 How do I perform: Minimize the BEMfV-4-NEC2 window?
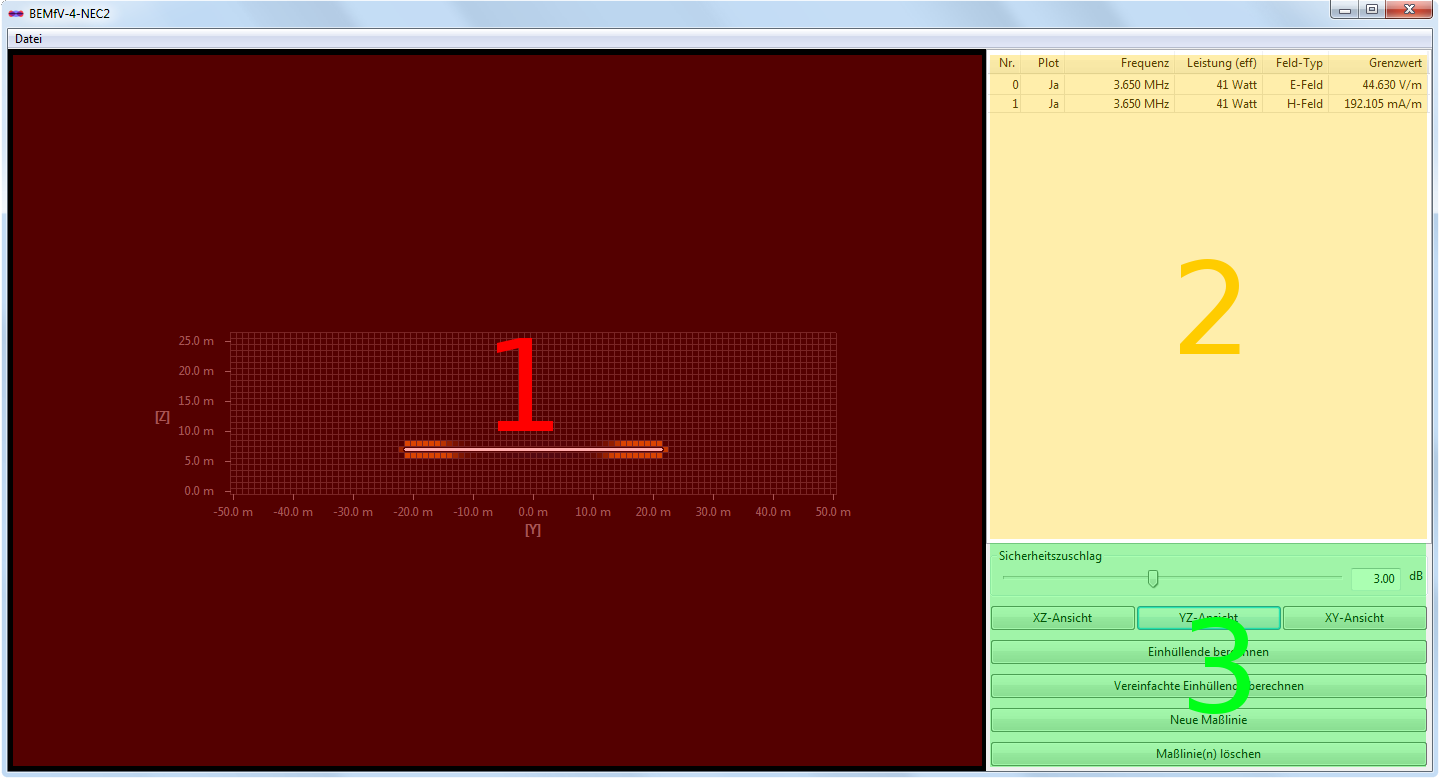pos(1346,10)
